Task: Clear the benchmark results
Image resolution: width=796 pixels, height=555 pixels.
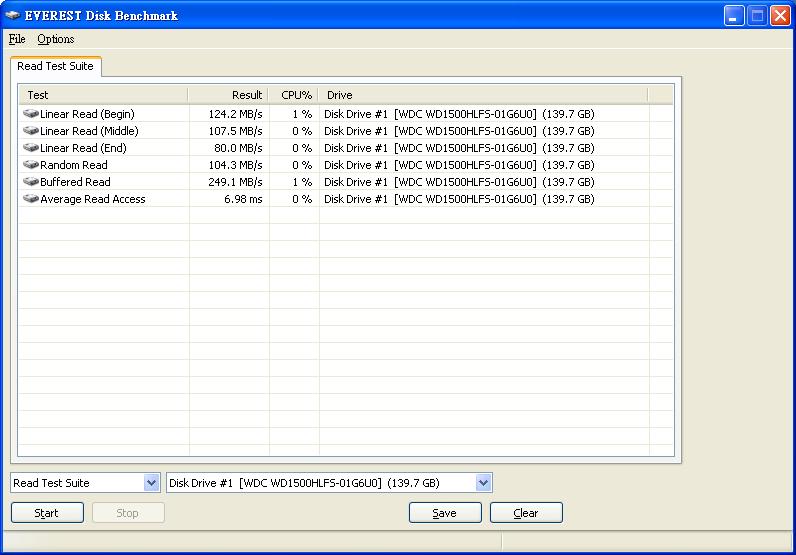Action: (x=526, y=512)
